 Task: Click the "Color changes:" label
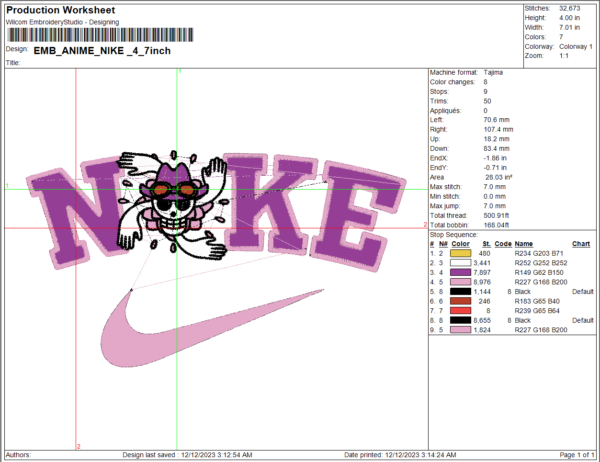(x=452, y=82)
